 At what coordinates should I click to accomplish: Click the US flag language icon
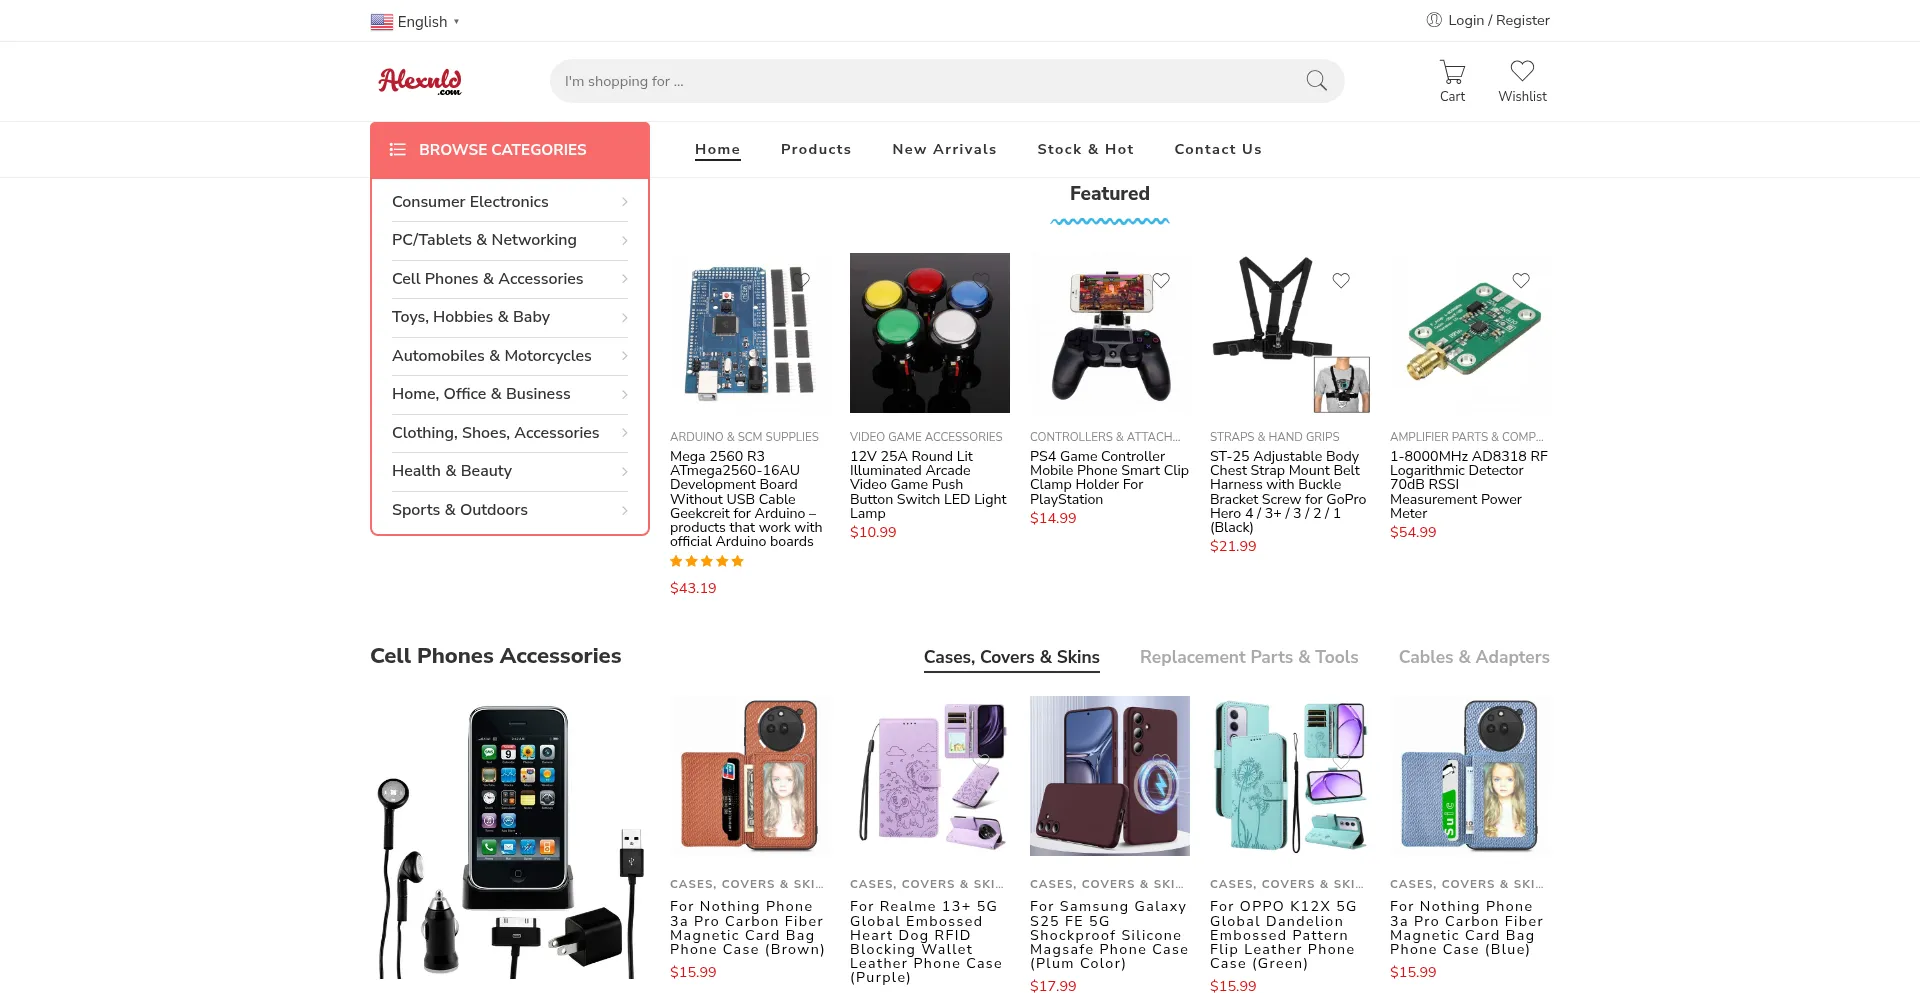(x=382, y=22)
